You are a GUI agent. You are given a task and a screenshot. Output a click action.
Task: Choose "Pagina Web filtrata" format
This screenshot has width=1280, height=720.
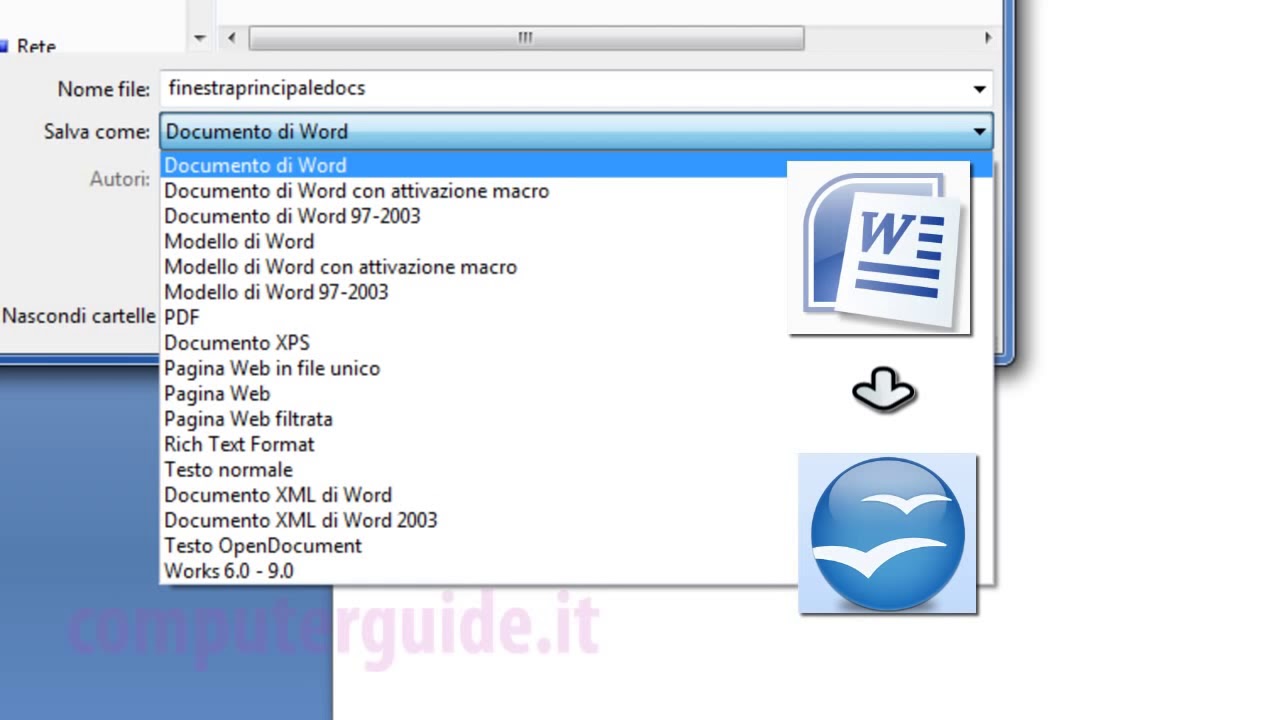pos(576,419)
